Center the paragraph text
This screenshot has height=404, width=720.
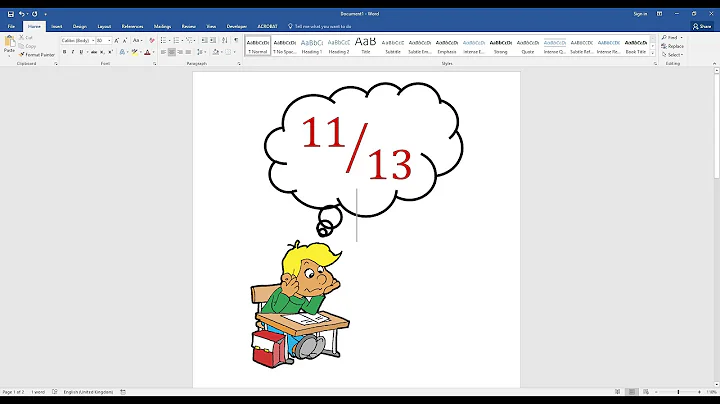pyautogui.click(x=172, y=52)
